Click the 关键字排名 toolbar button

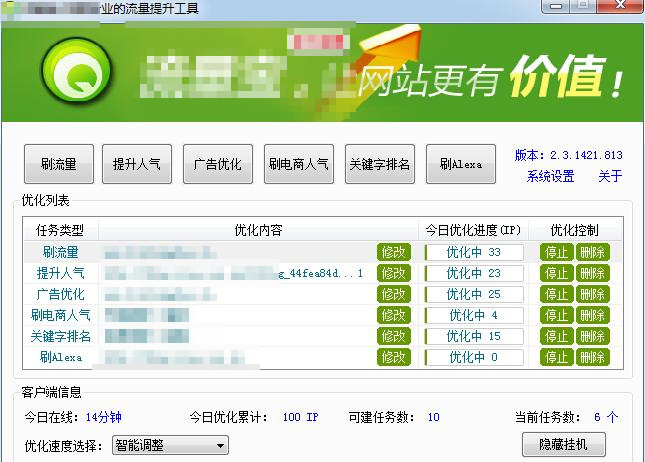(x=379, y=164)
